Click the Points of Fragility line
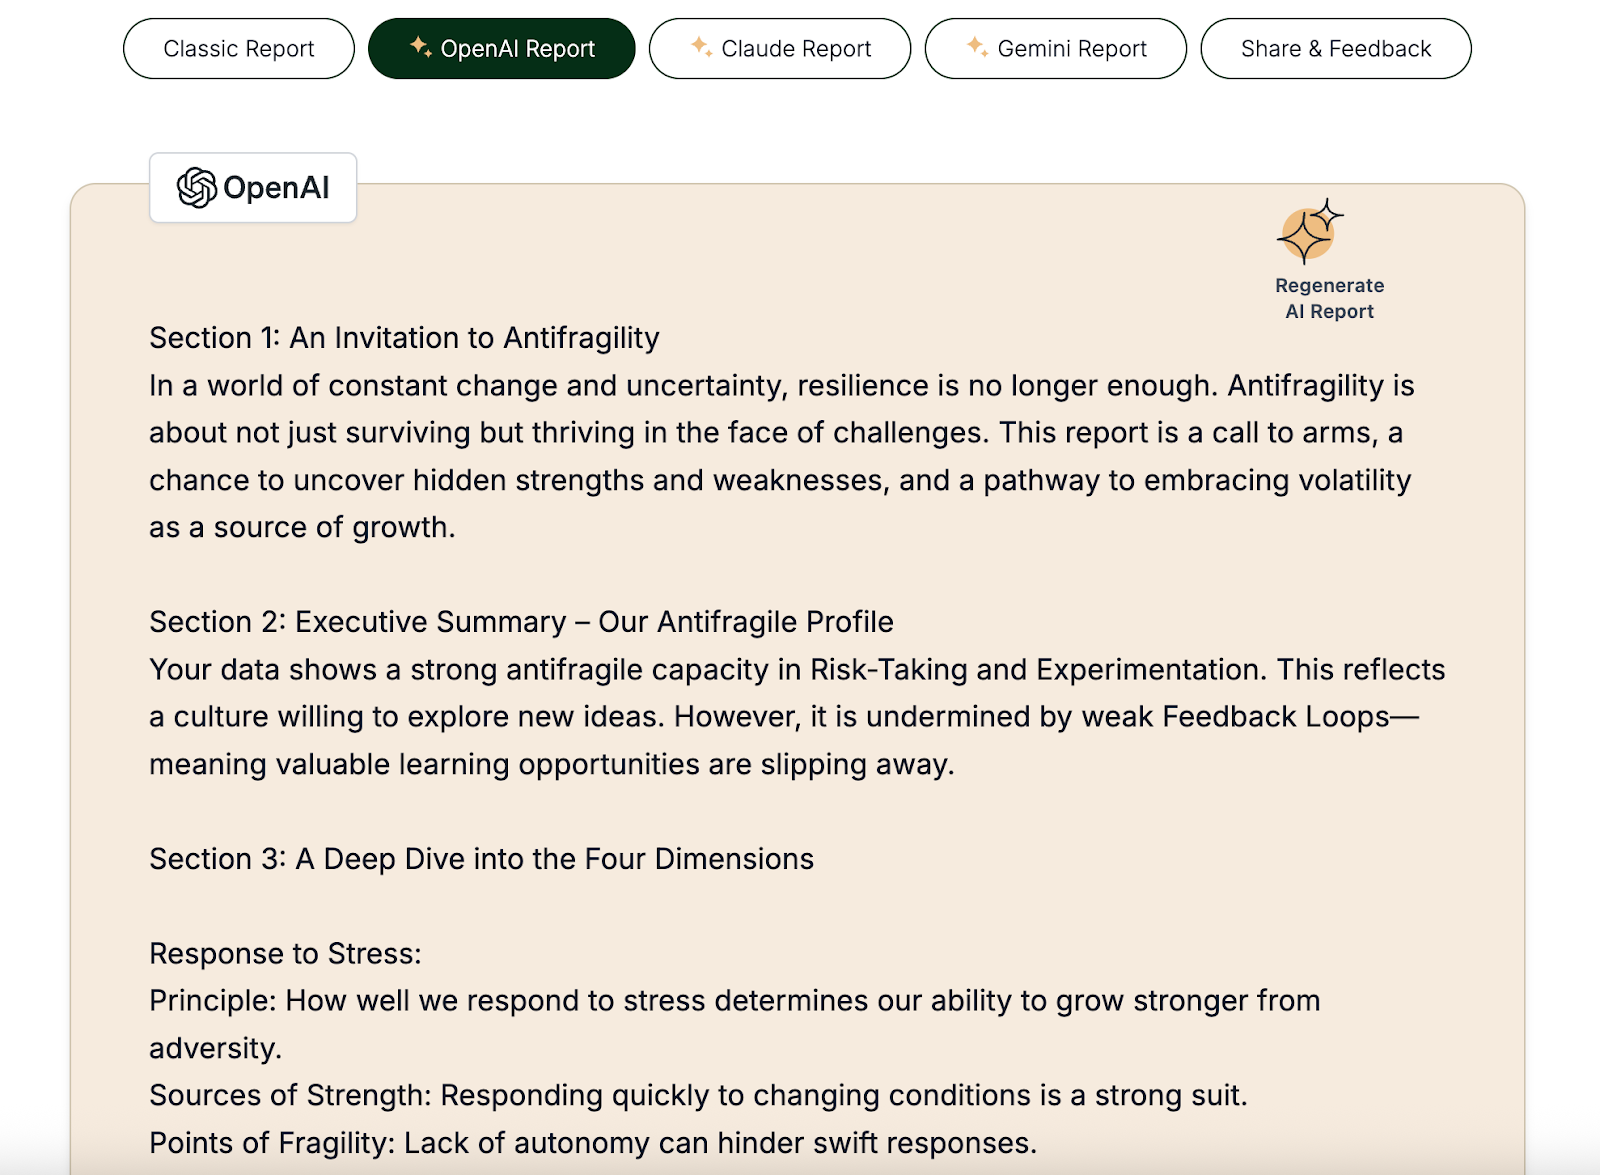Image resolution: width=1600 pixels, height=1175 pixels. 593,1143
